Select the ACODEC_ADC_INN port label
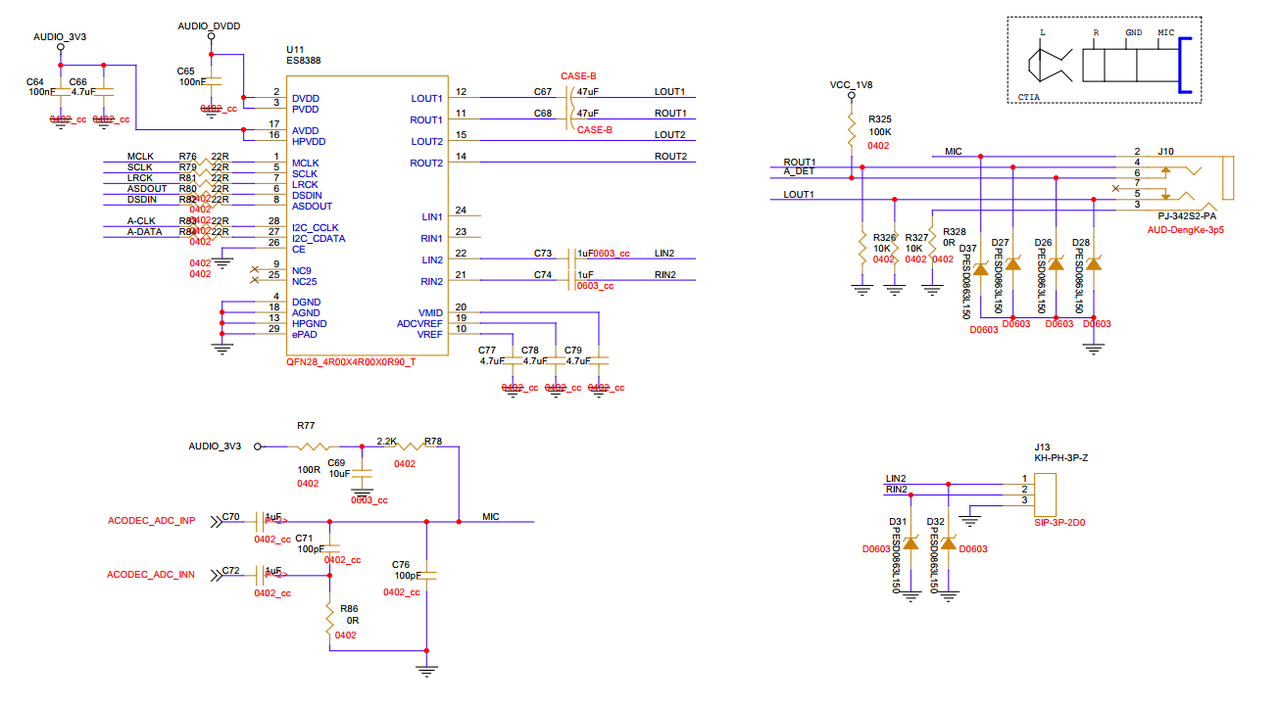This screenshot has height=705, width=1280. click(151, 575)
